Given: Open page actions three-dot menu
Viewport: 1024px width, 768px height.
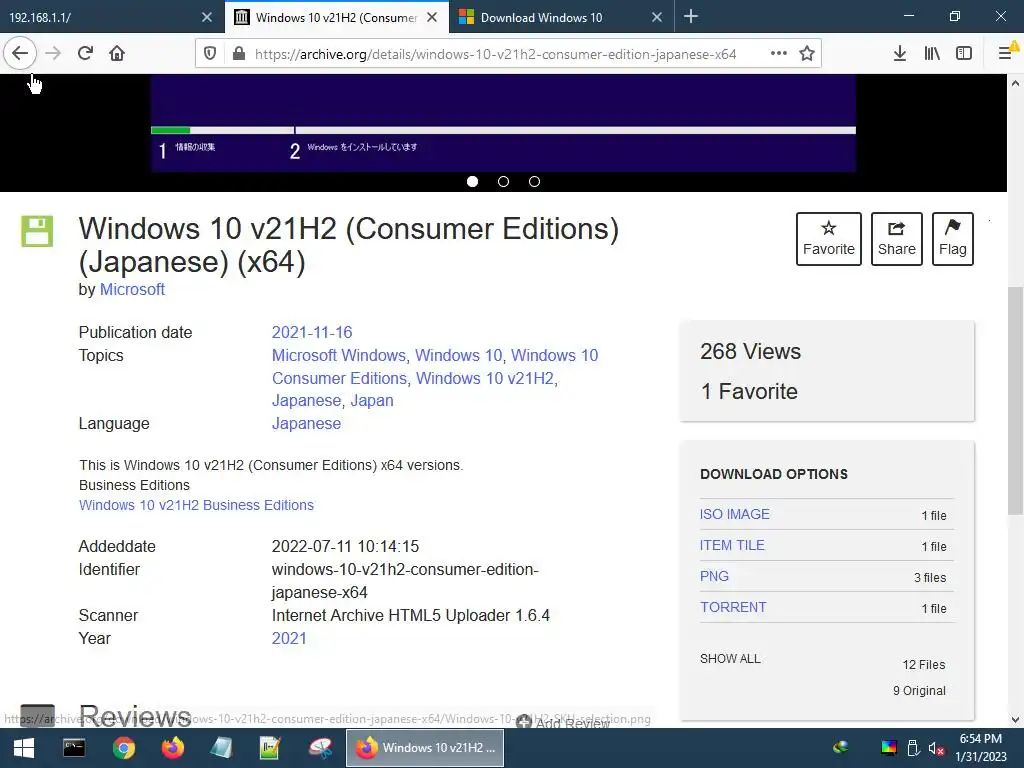Looking at the screenshot, I should [x=778, y=54].
